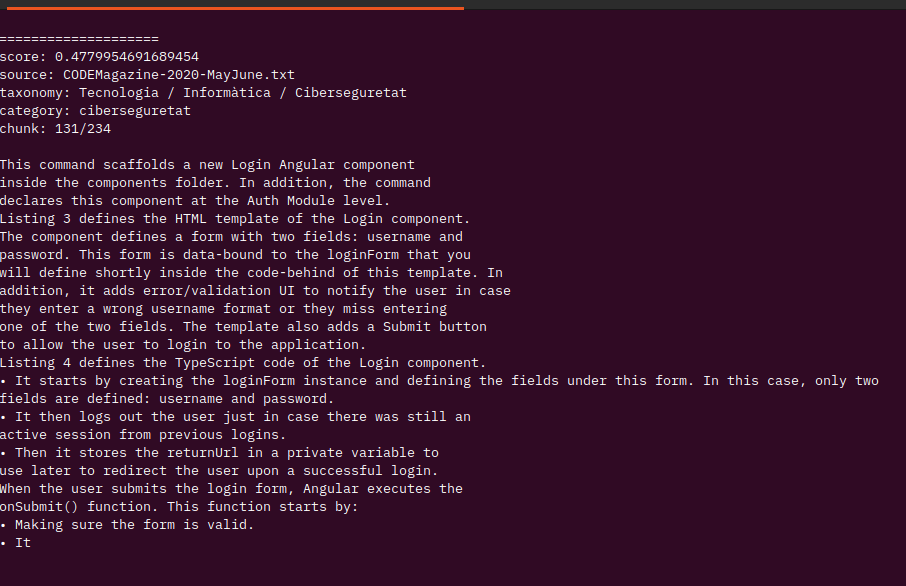Click the chunk number 131/234
Image resolution: width=906 pixels, height=586 pixels.
[83, 128]
